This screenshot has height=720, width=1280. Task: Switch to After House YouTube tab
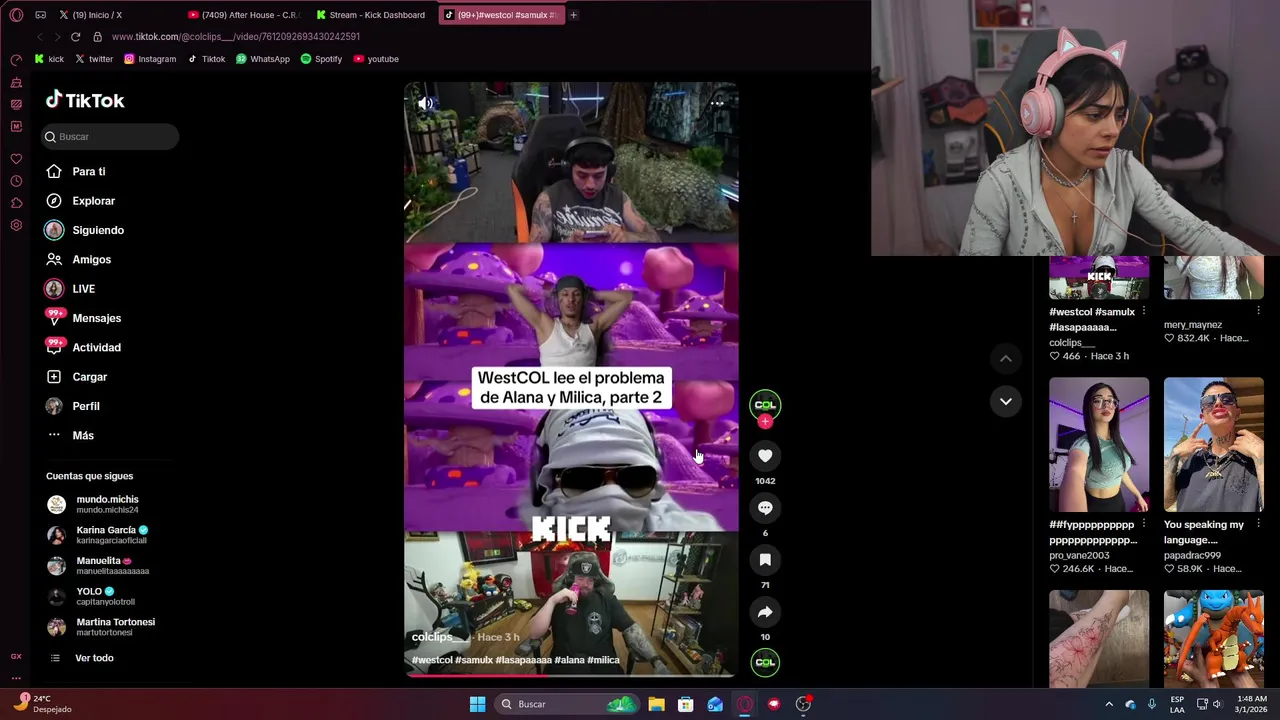pyautogui.click(x=245, y=15)
